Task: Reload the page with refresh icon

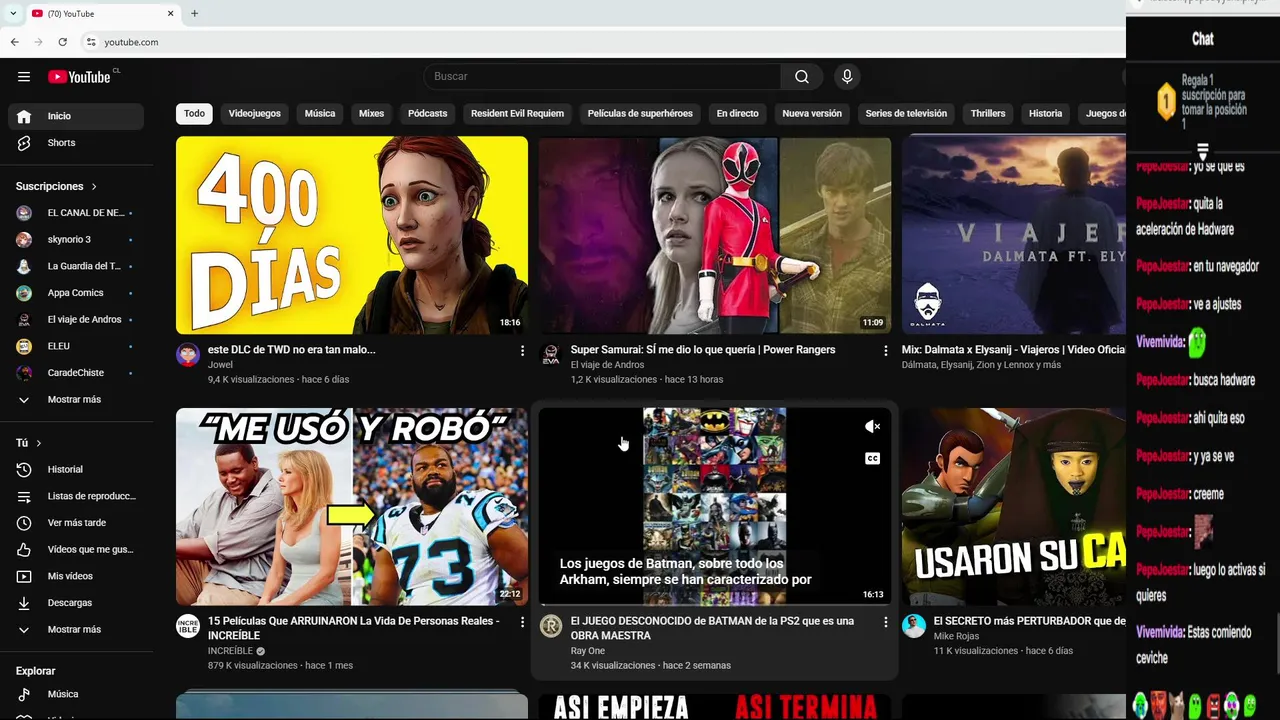Action: pyautogui.click(x=62, y=42)
